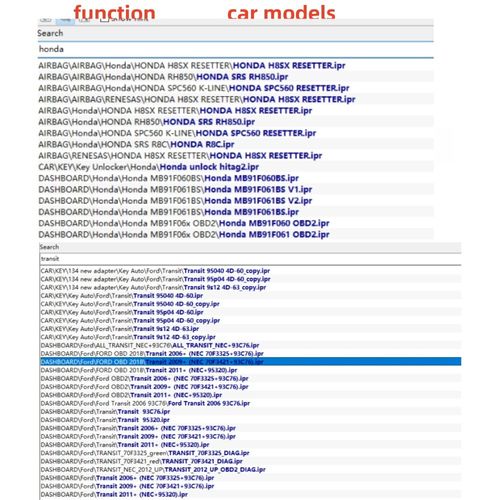Select Key Auto Transit 95p04 4D-60.ipr row
The image size is (500, 500).
click(x=250, y=312)
